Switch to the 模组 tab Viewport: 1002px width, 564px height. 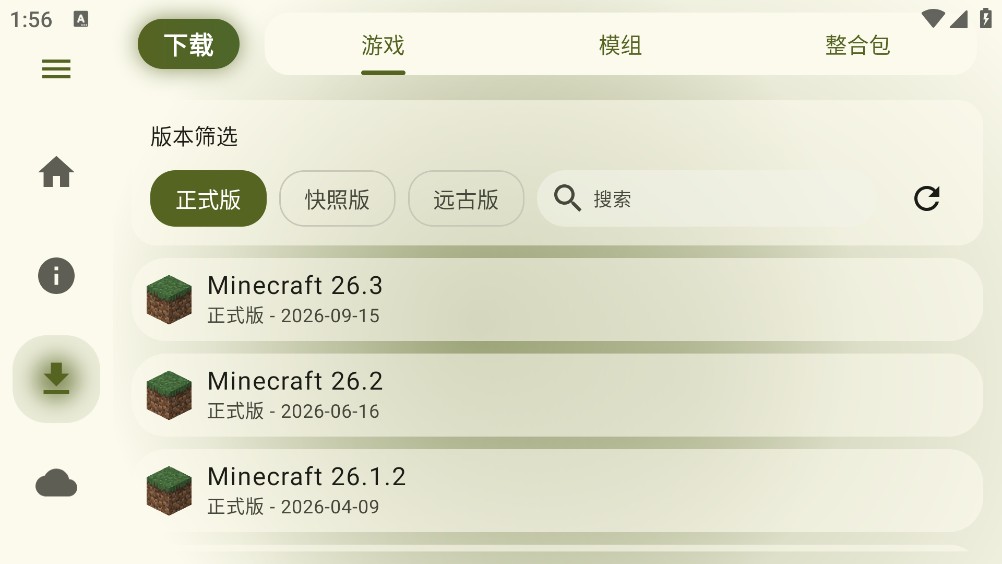(620, 45)
